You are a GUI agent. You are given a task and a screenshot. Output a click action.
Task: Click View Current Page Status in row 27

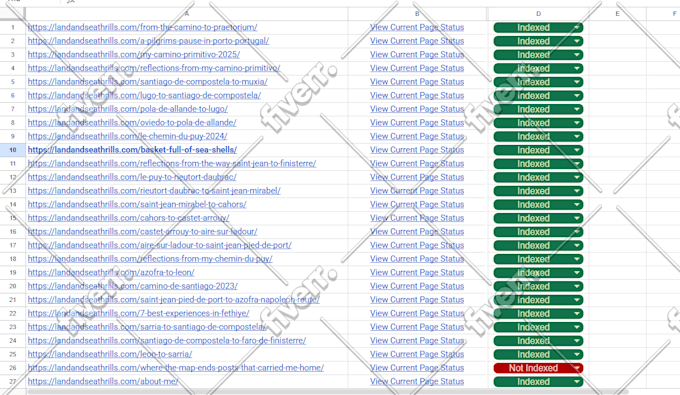tap(417, 381)
